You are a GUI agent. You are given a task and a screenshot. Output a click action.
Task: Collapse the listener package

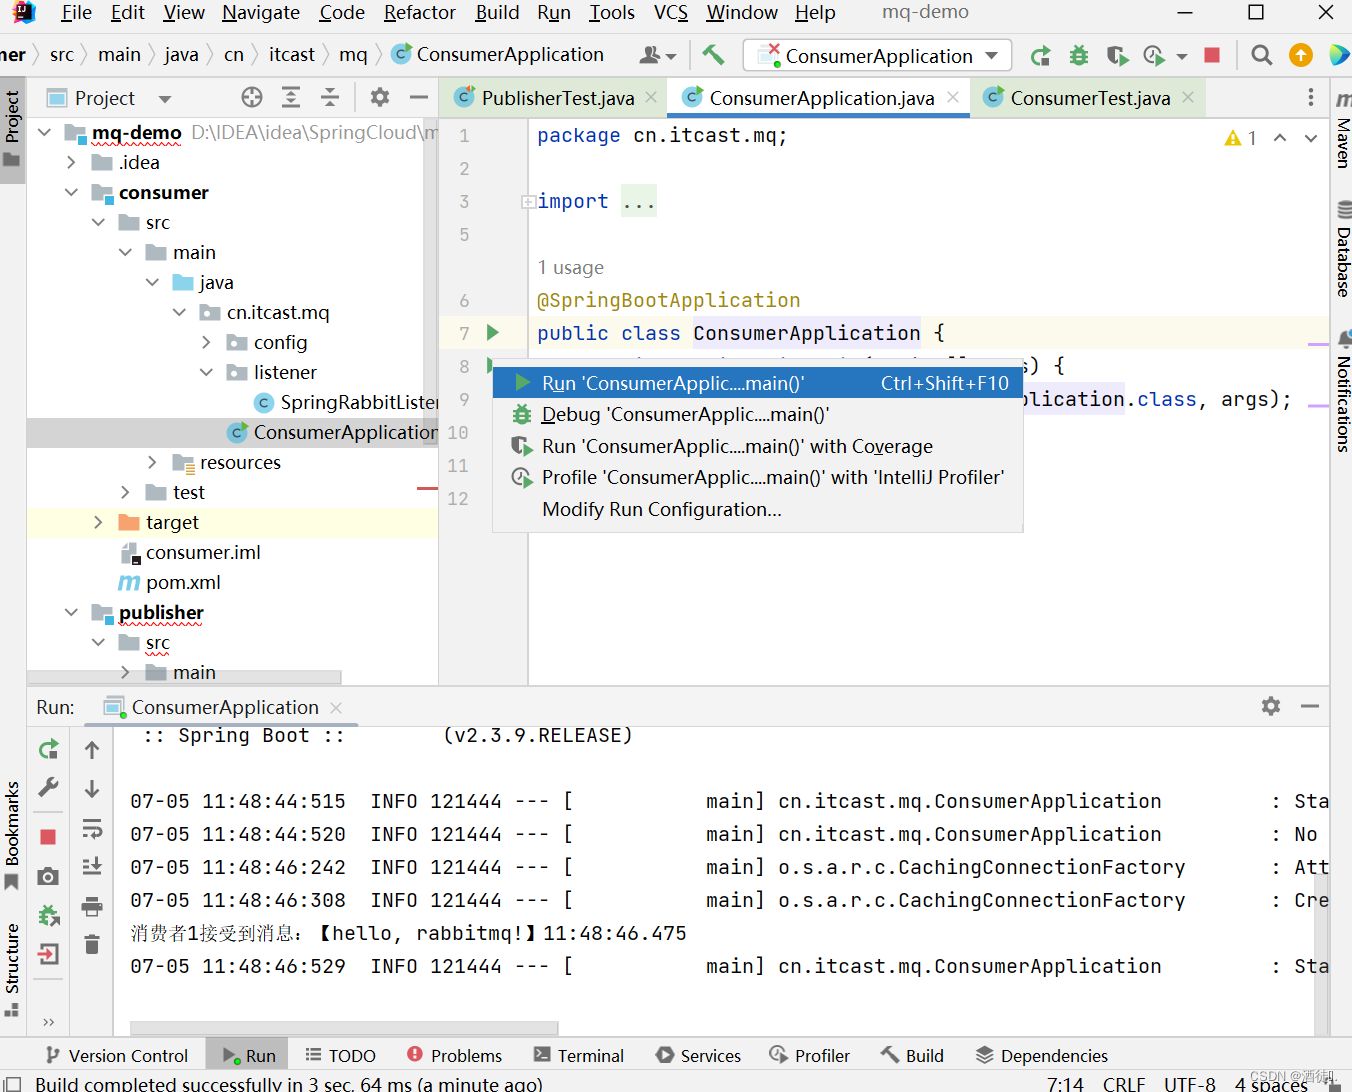[206, 372]
